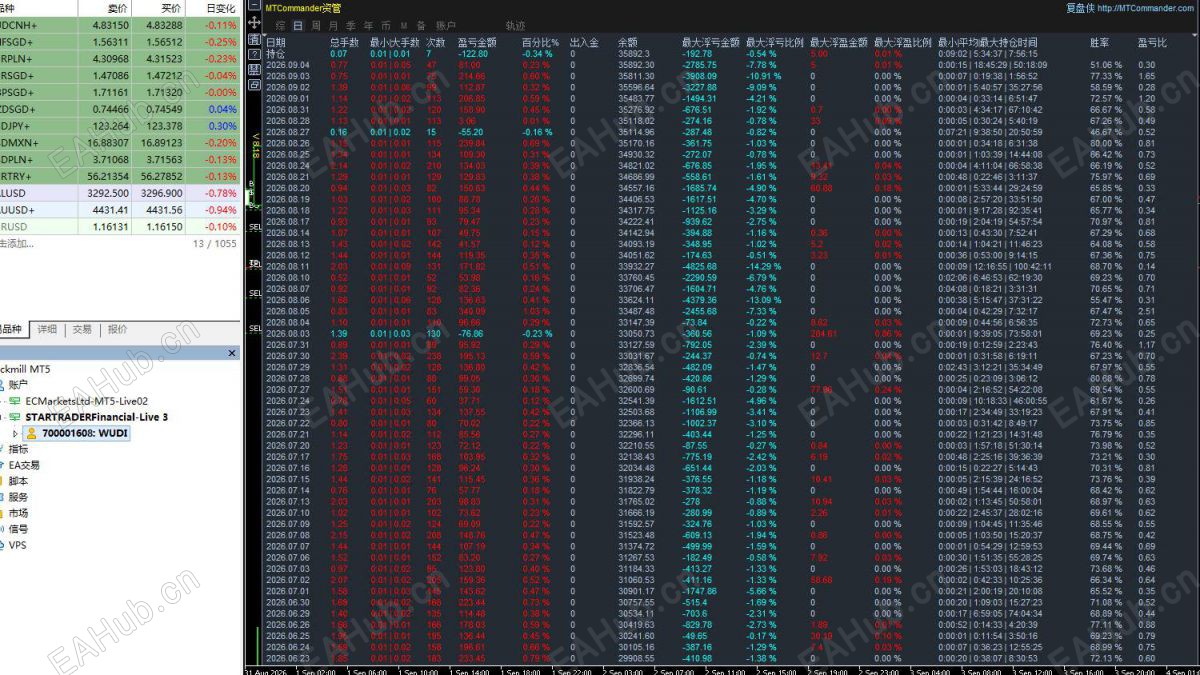Close the navigator panel with X
This screenshot has height=675, width=1200.
coord(233,353)
